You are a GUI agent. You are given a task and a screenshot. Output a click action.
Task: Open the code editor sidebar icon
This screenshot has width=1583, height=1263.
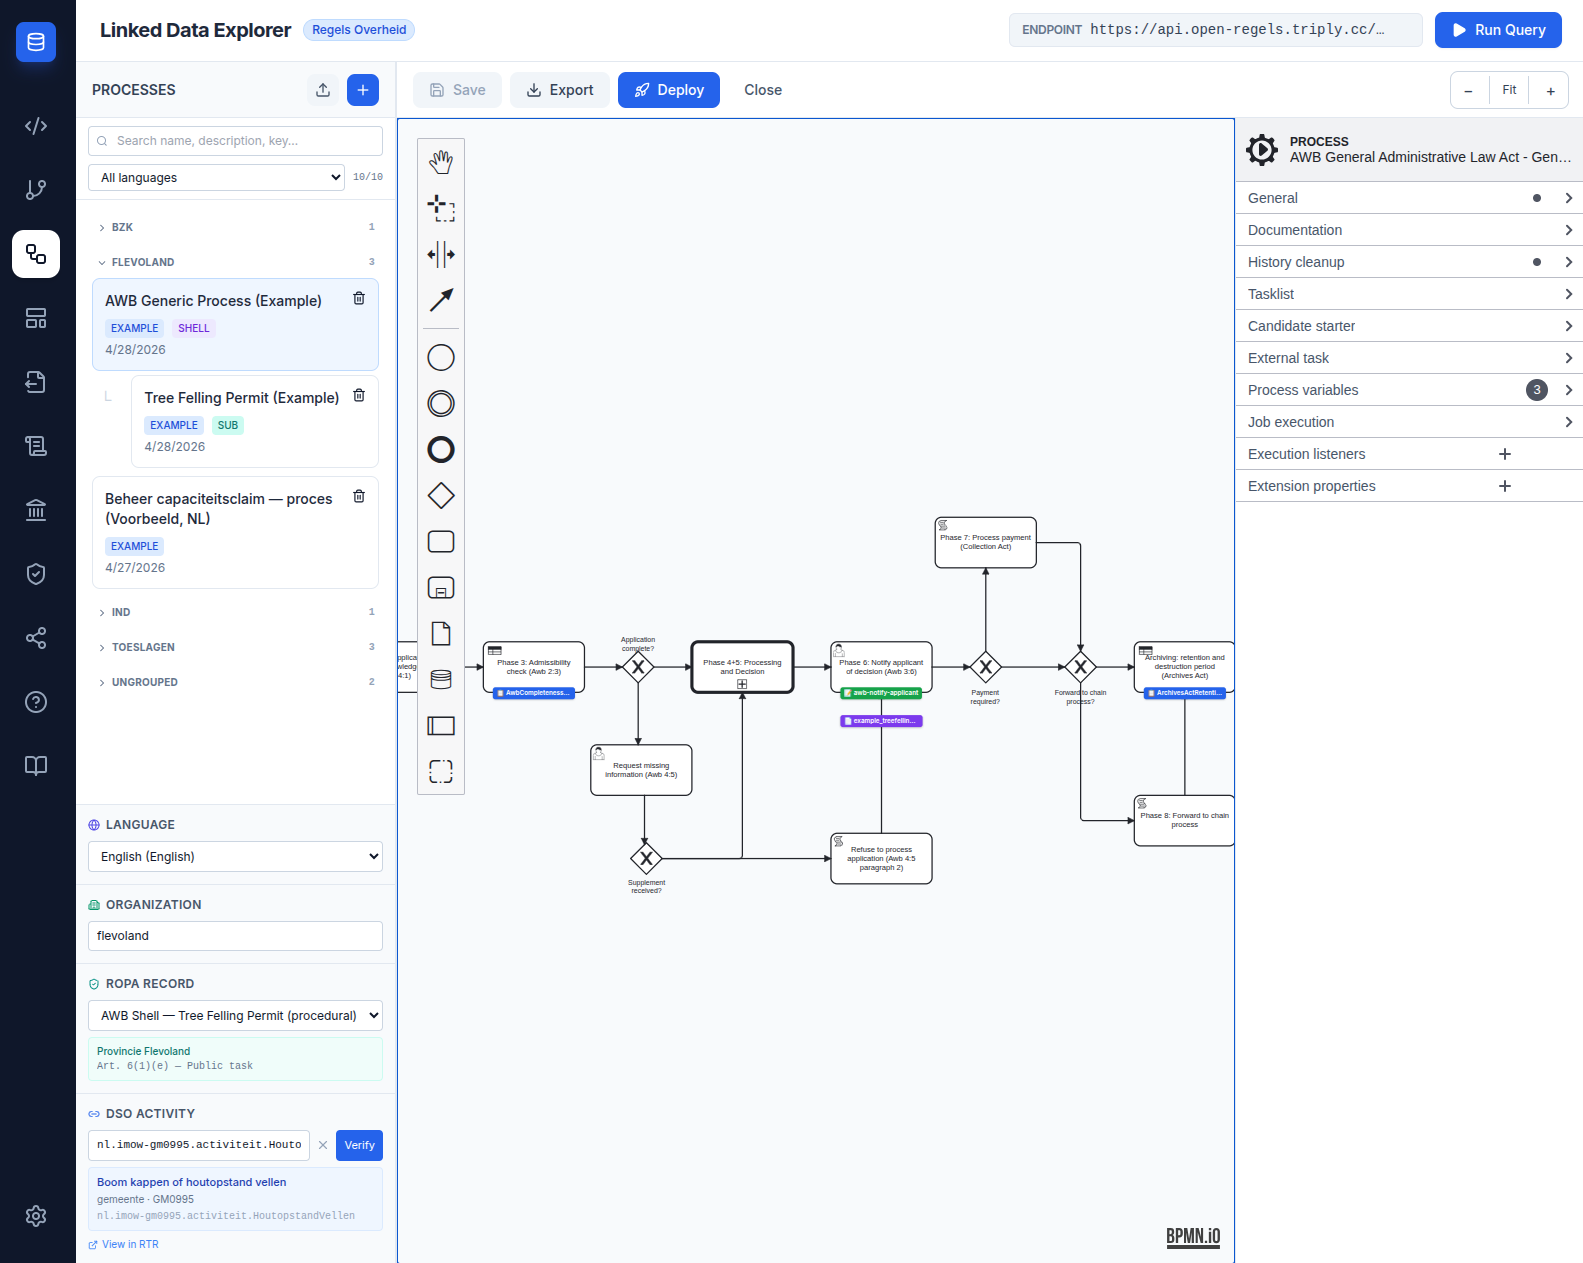point(36,126)
